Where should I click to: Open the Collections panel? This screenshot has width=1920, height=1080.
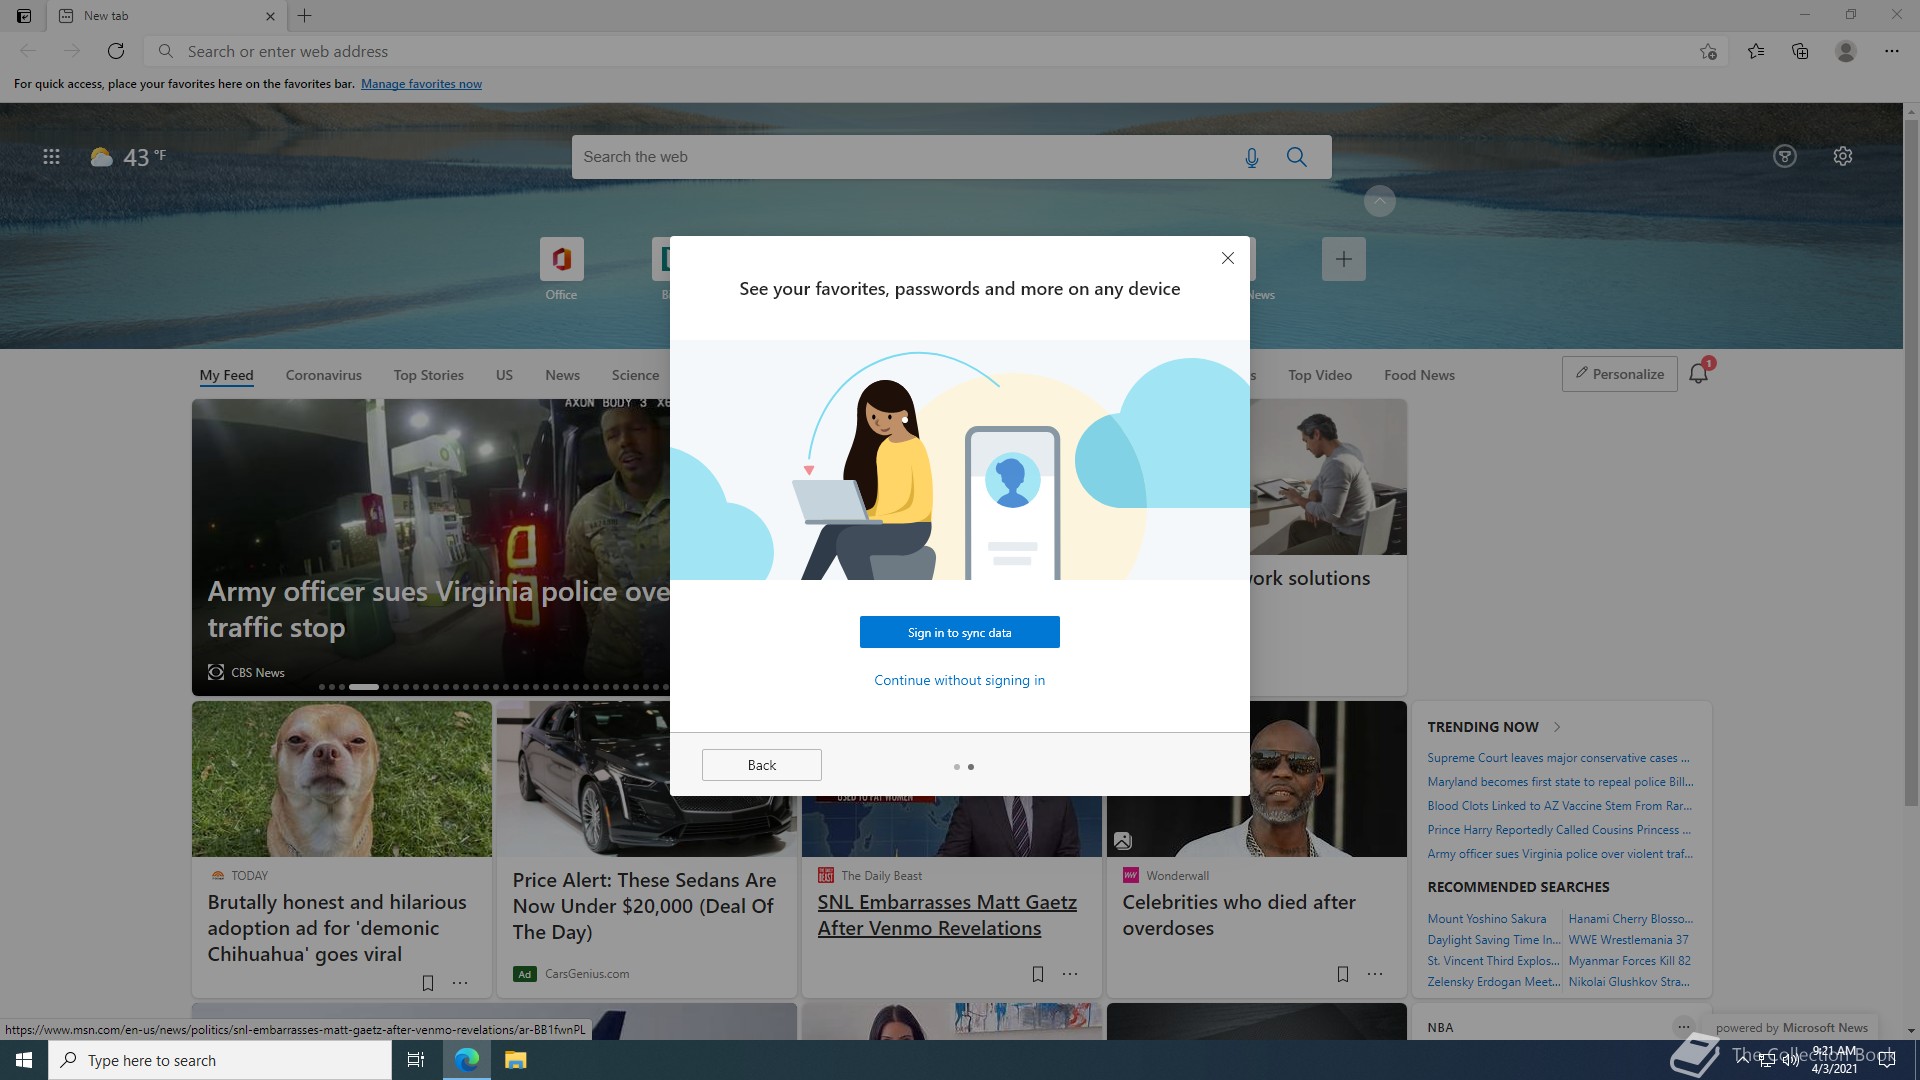point(1800,51)
